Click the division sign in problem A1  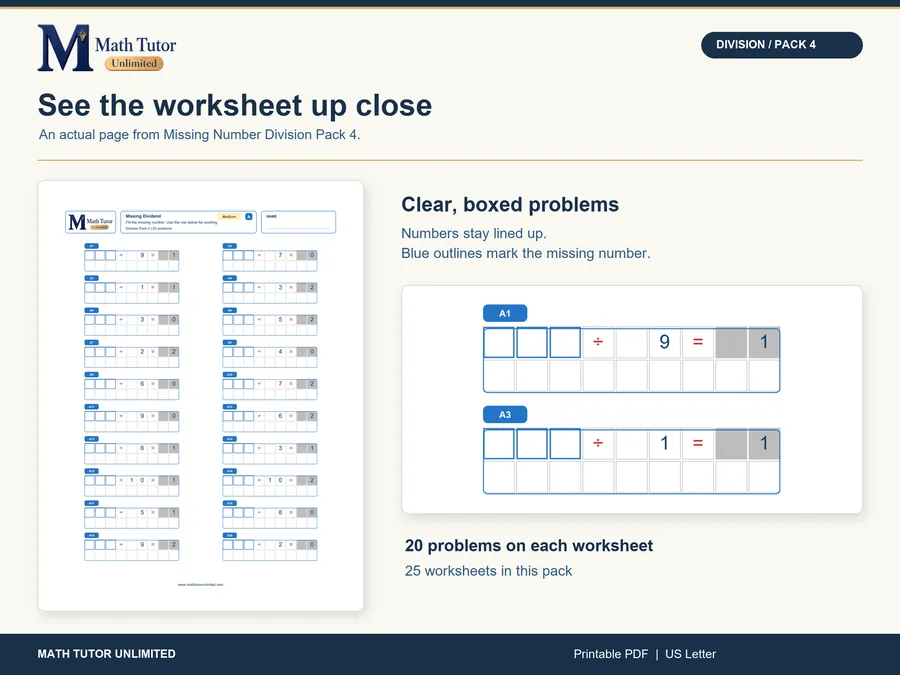(x=598, y=342)
